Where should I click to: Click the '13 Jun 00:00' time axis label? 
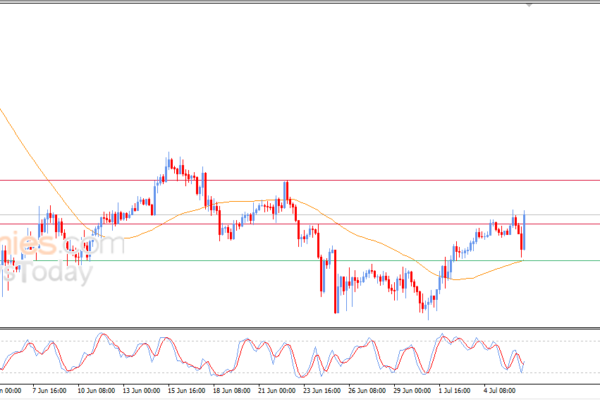coord(141,391)
